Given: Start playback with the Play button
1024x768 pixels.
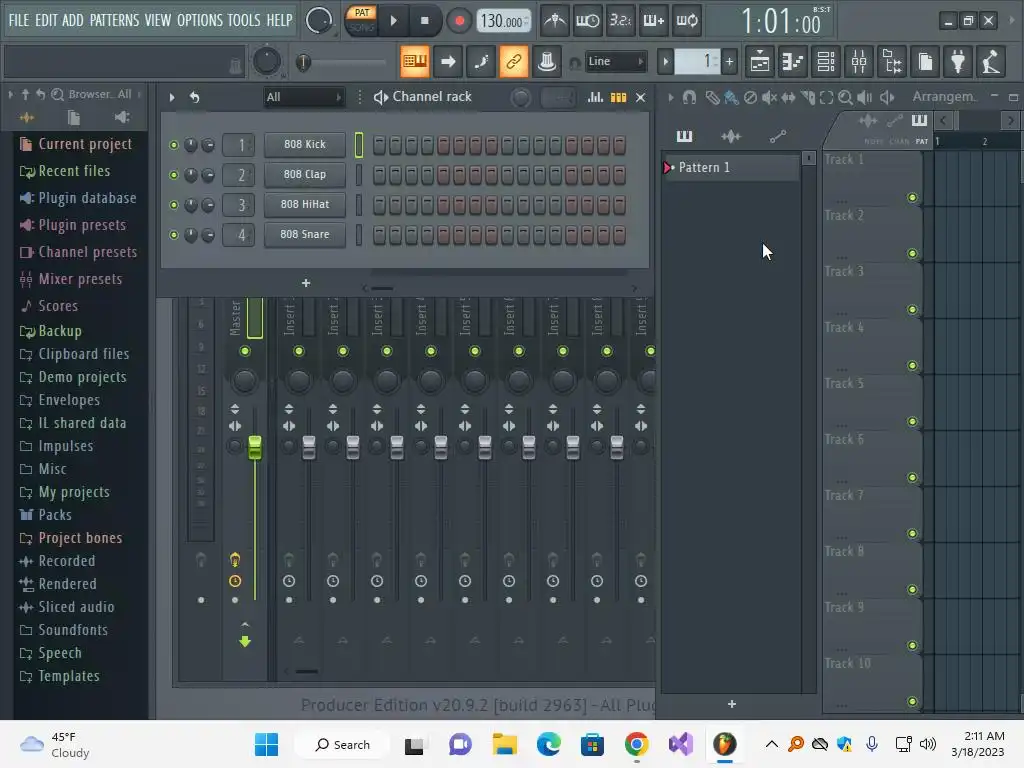Looking at the screenshot, I should coord(393,21).
